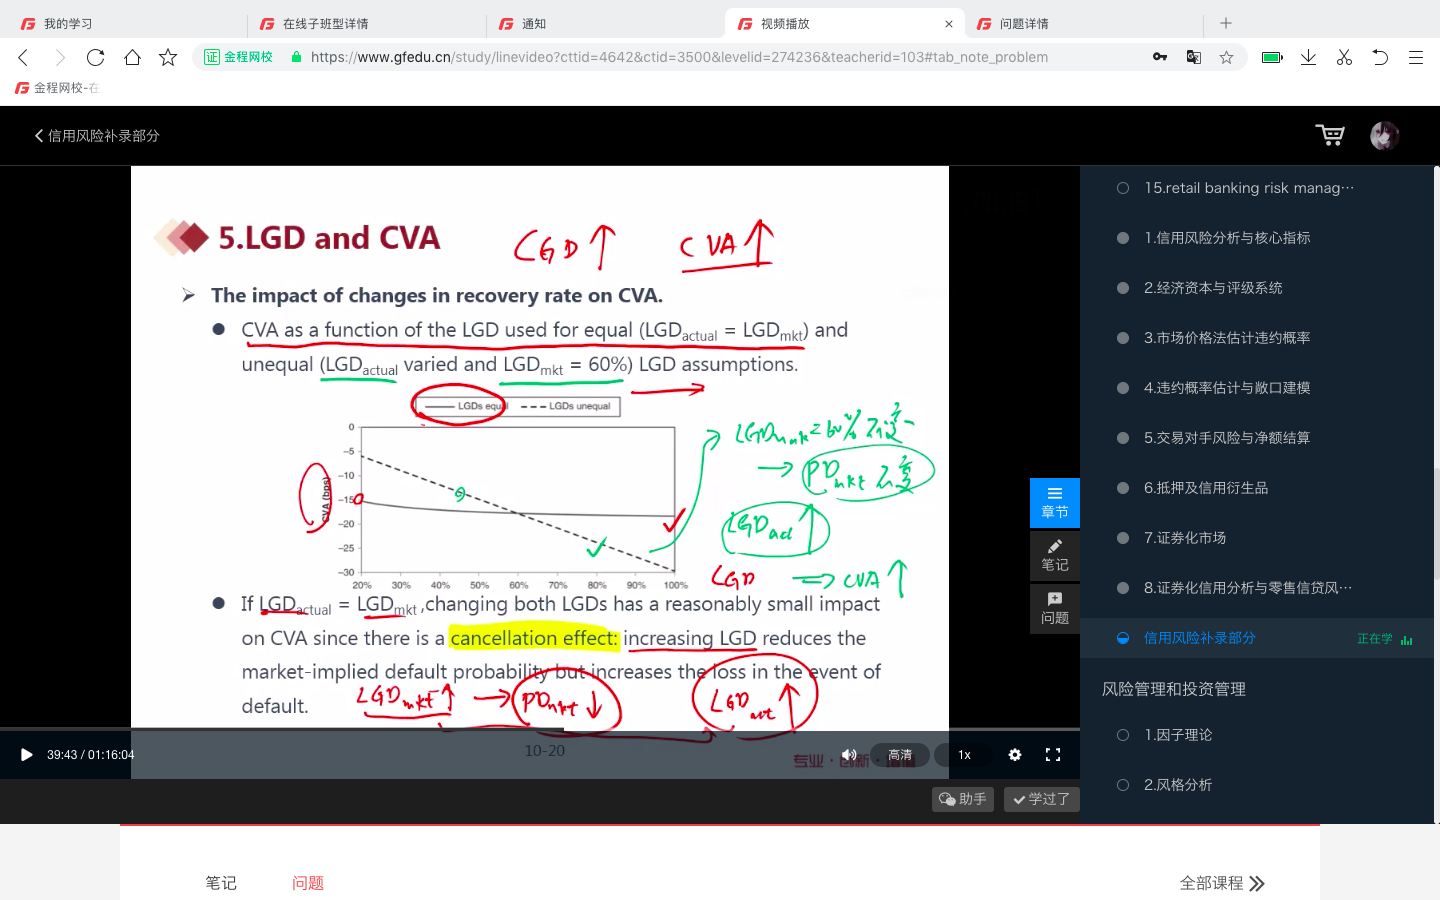
Task: Select the 问题 tab below video
Action: (308, 883)
